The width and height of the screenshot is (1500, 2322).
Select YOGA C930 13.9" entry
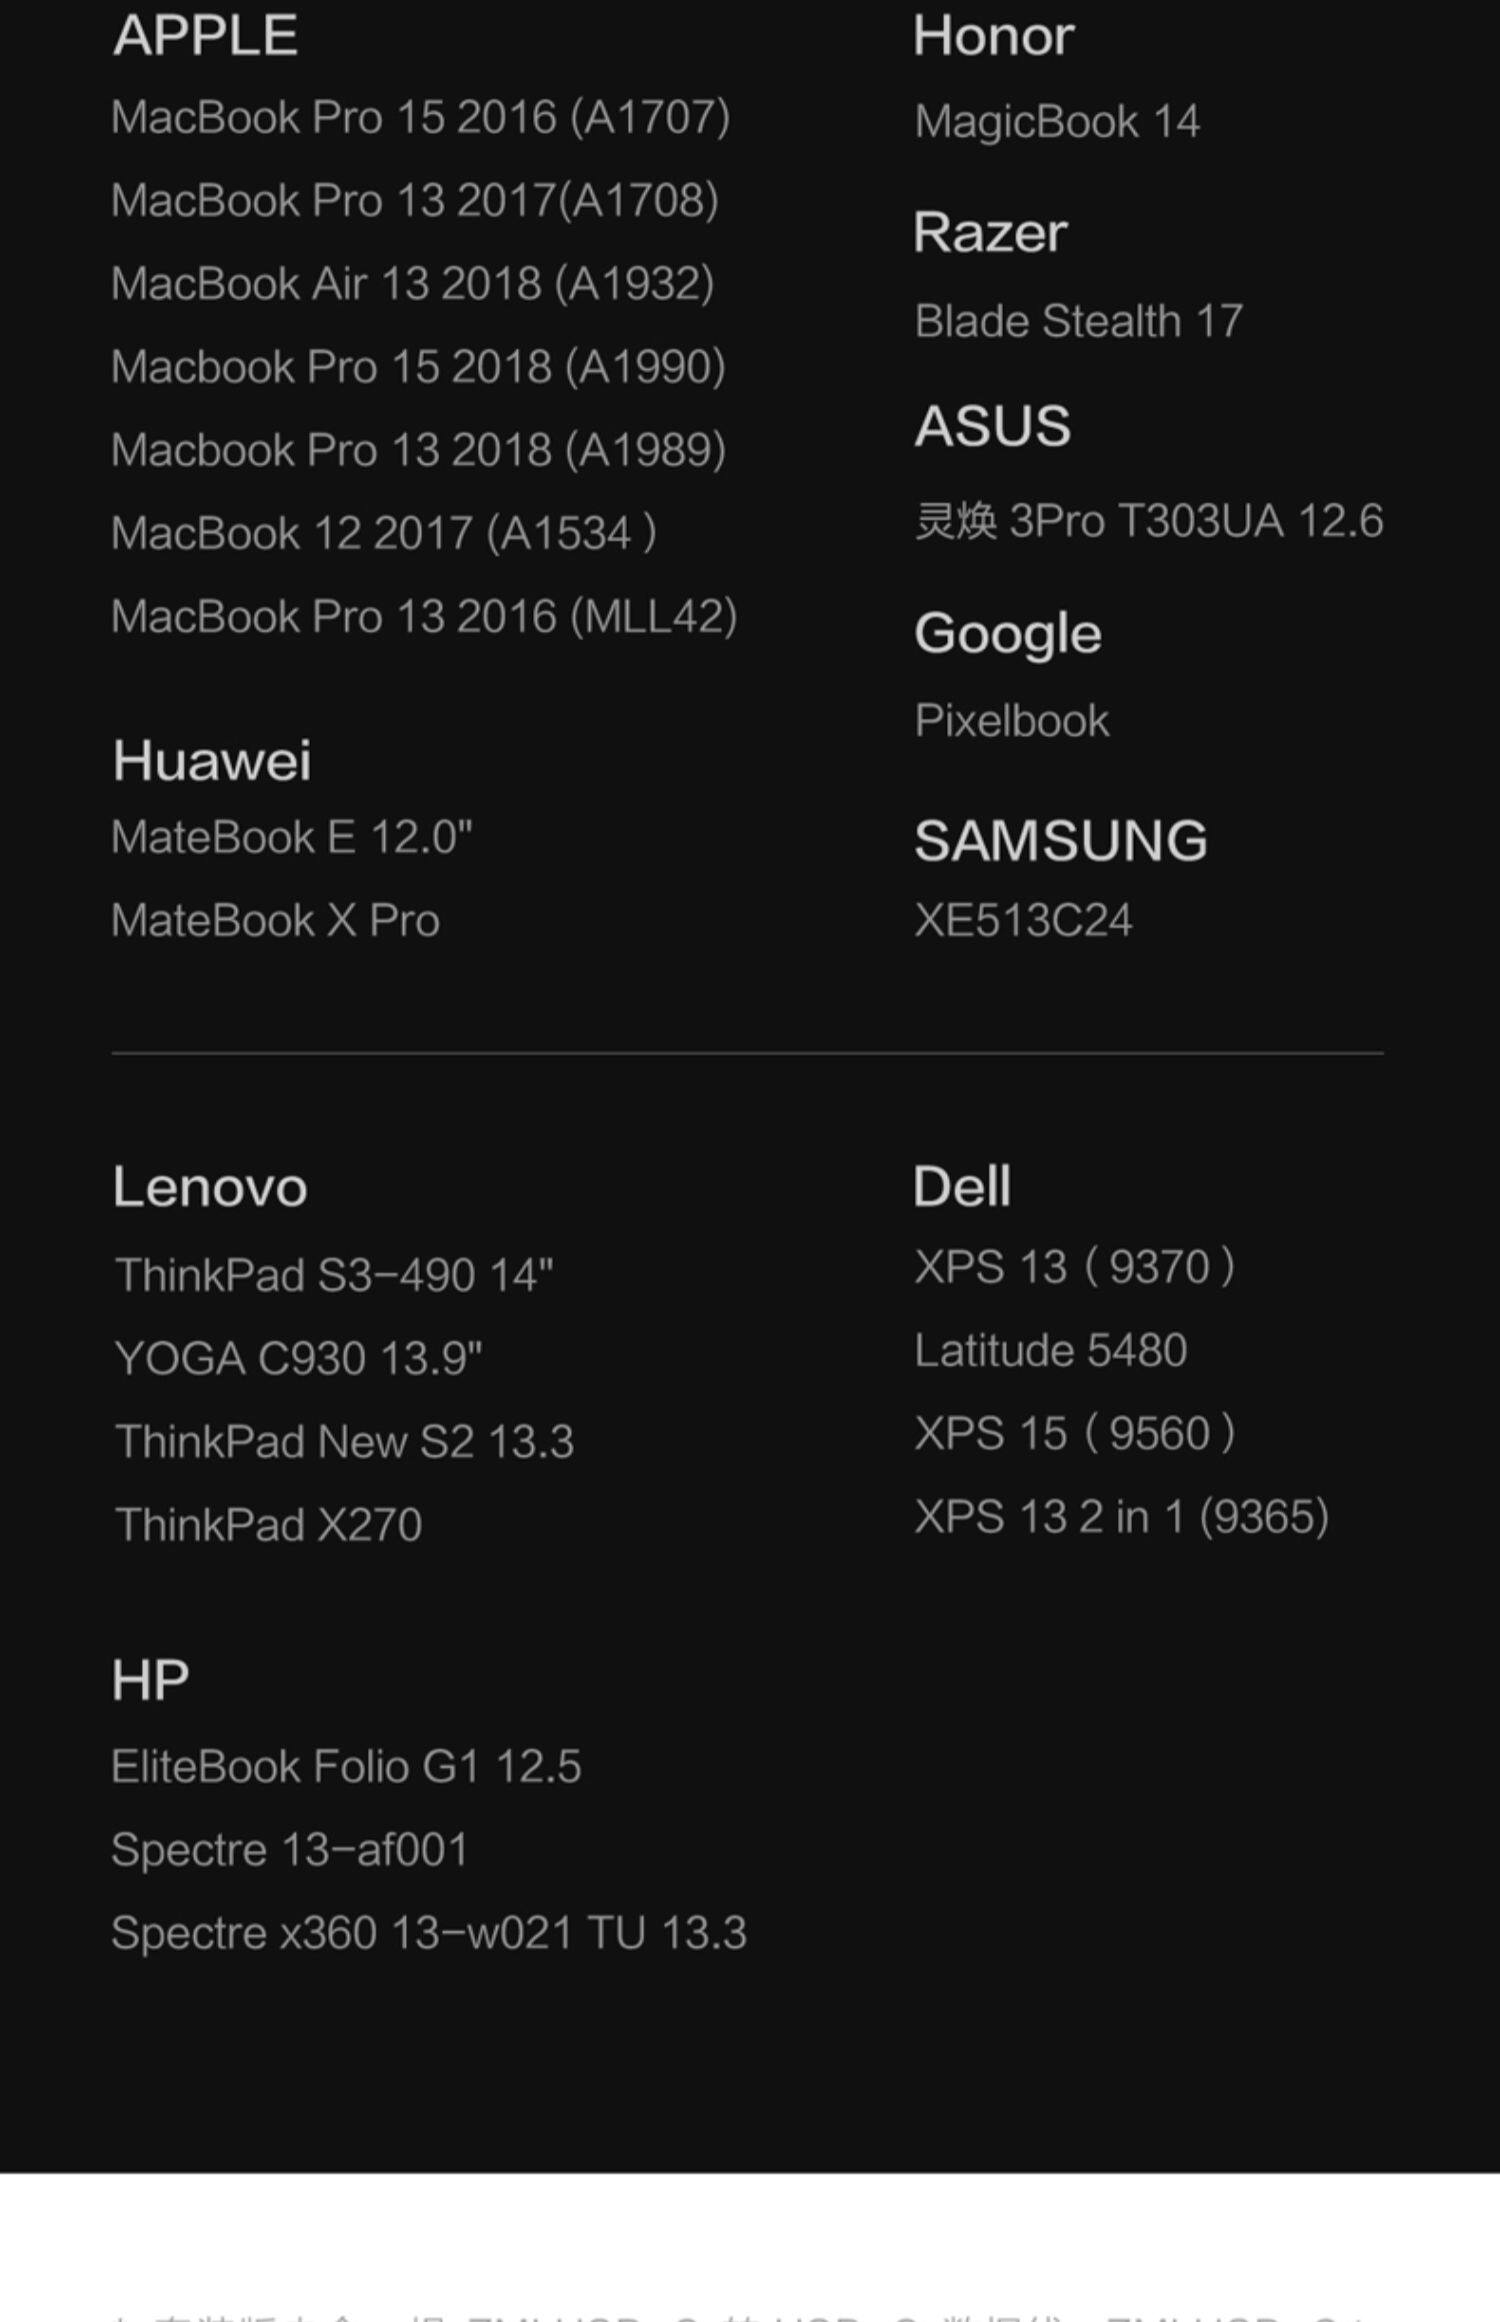click(298, 1359)
